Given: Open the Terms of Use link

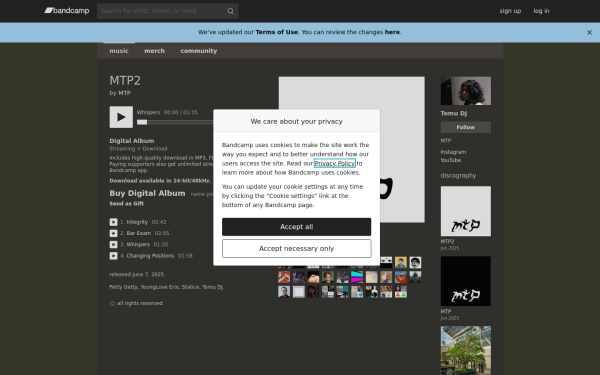Looking at the screenshot, I should click(277, 32).
